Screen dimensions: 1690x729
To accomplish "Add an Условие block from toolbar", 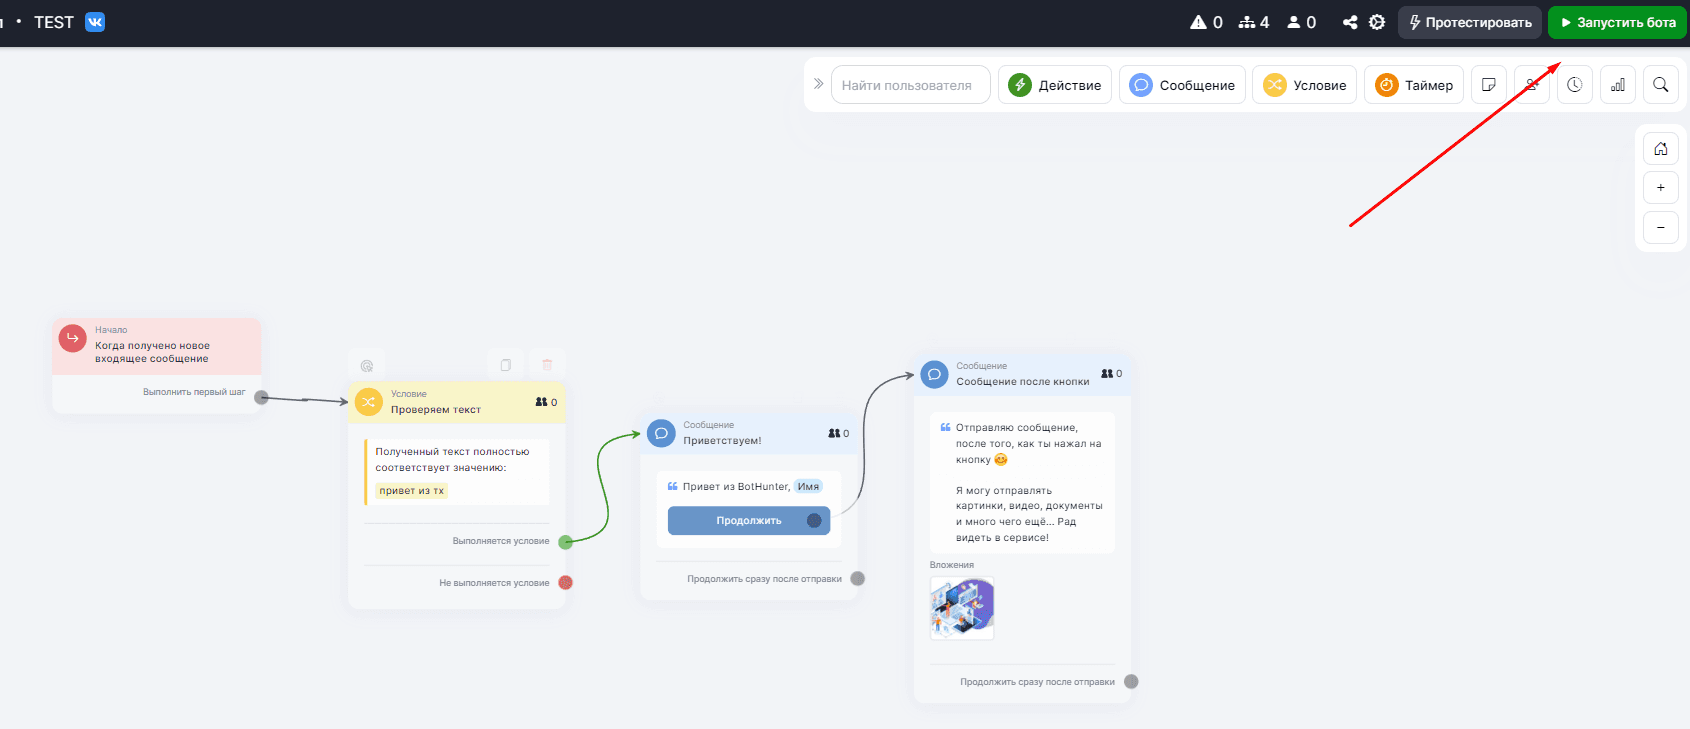I will tap(1304, 85).
